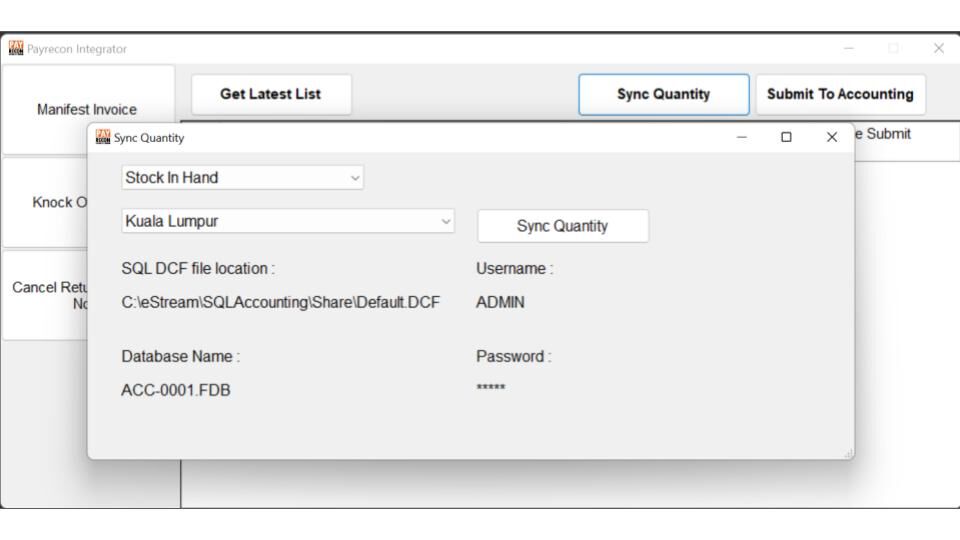Click the Username label
The width and height of the screenshot is (960, 540).
(x=514, y=269)
